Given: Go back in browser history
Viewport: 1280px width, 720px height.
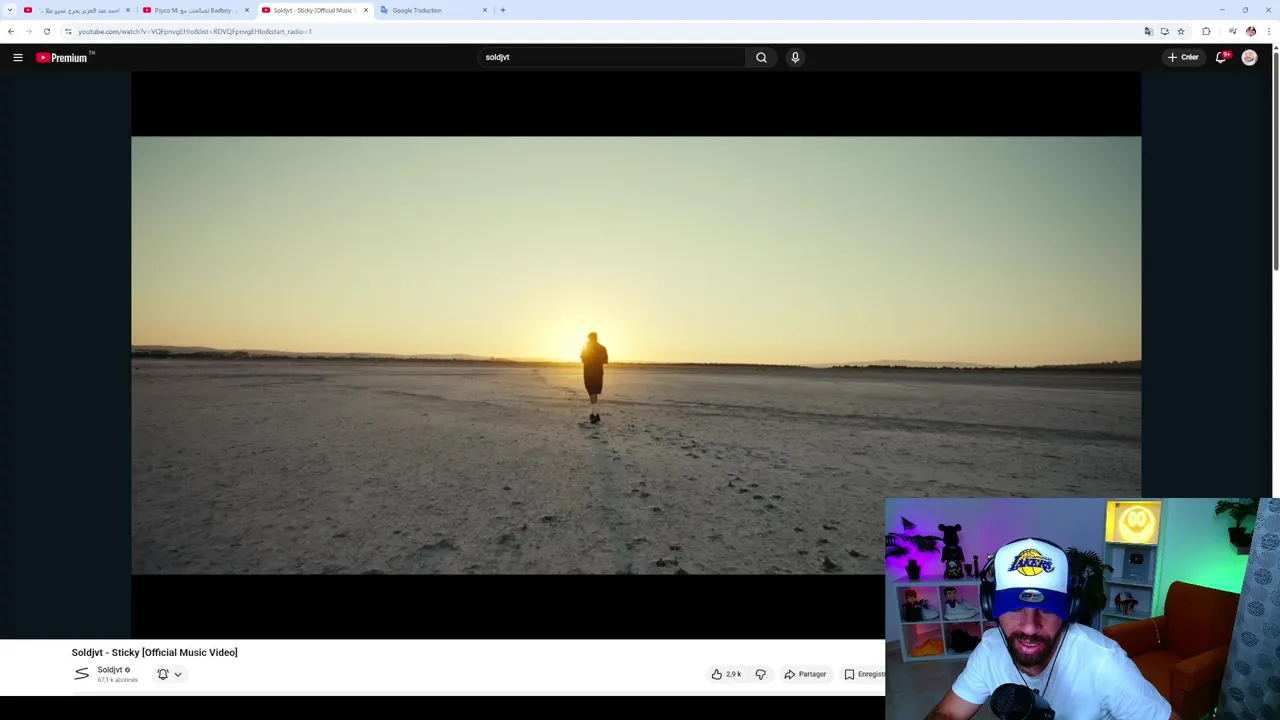Looking at the screenshot, I should tap(10, 31).
